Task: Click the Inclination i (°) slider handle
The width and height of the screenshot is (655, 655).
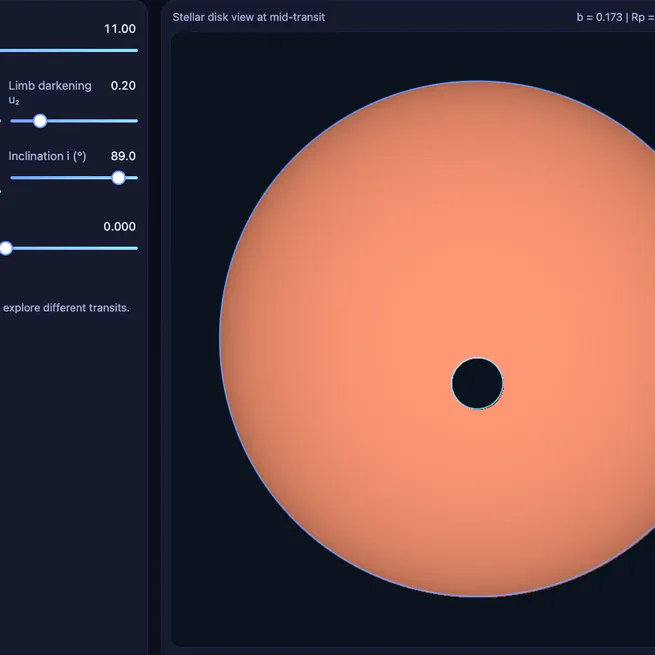Action: (x=119, y=178)
